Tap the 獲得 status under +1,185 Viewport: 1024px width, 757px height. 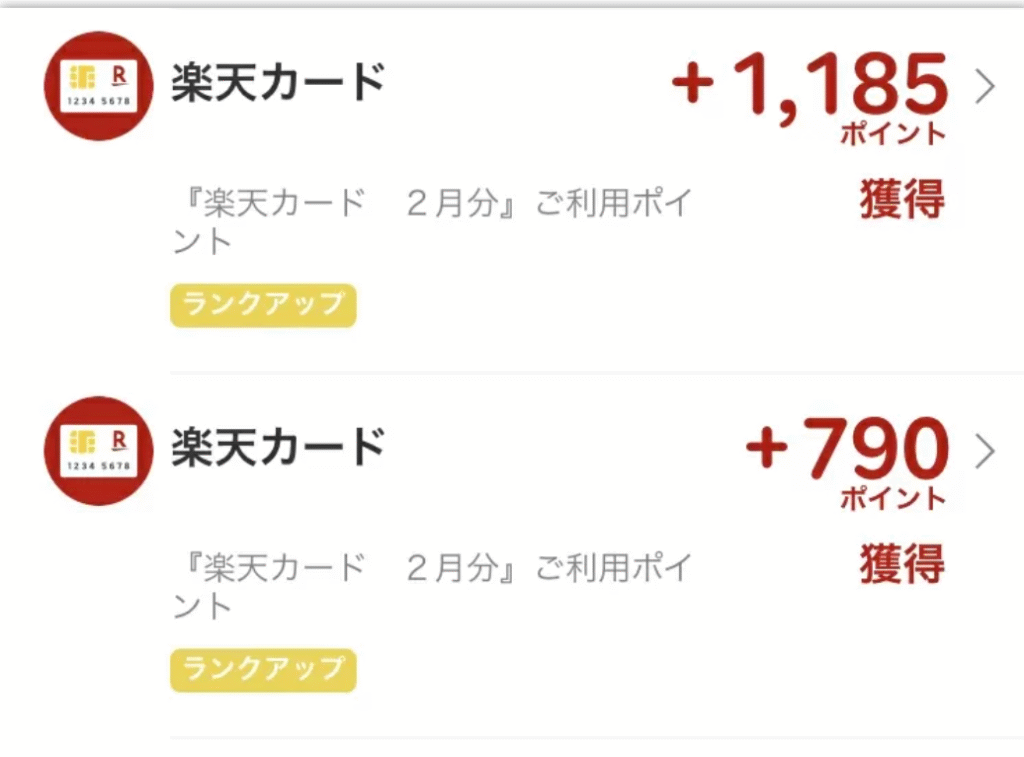(902, 199)
